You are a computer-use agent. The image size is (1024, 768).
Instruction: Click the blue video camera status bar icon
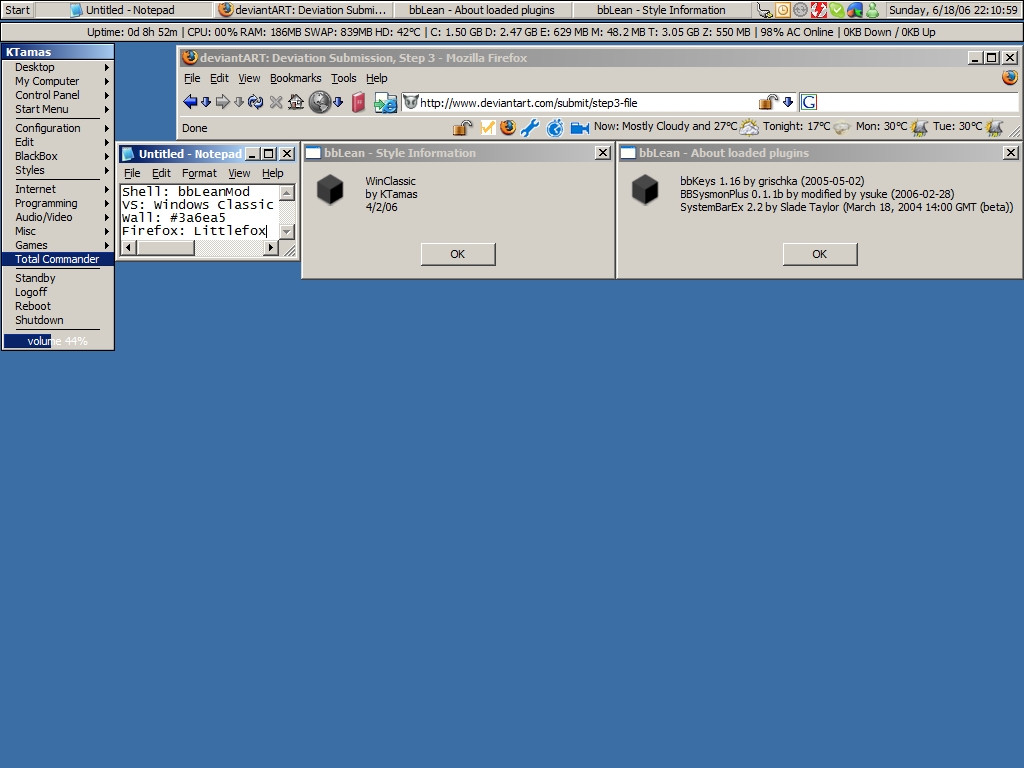pos(579,128)
